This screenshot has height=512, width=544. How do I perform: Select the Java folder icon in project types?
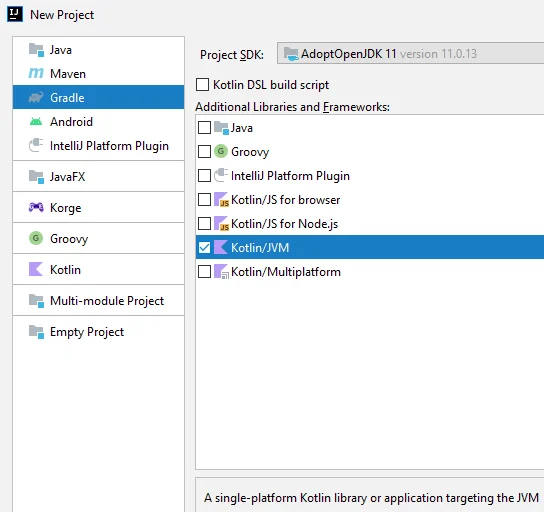(36, 50)
